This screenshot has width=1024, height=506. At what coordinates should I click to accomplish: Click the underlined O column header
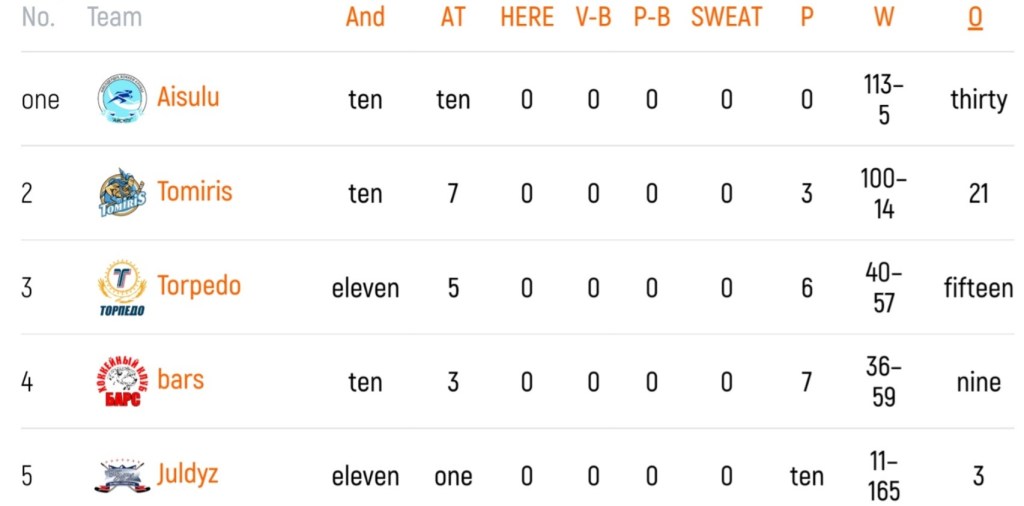[x=975, y=18]
